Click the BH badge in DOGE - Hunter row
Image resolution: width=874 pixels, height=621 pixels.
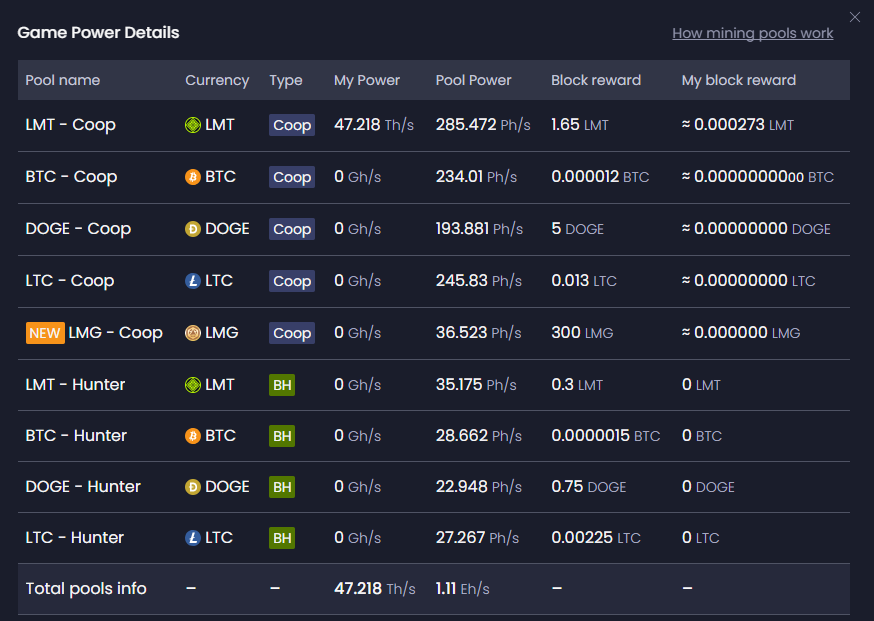pos(282,487)
